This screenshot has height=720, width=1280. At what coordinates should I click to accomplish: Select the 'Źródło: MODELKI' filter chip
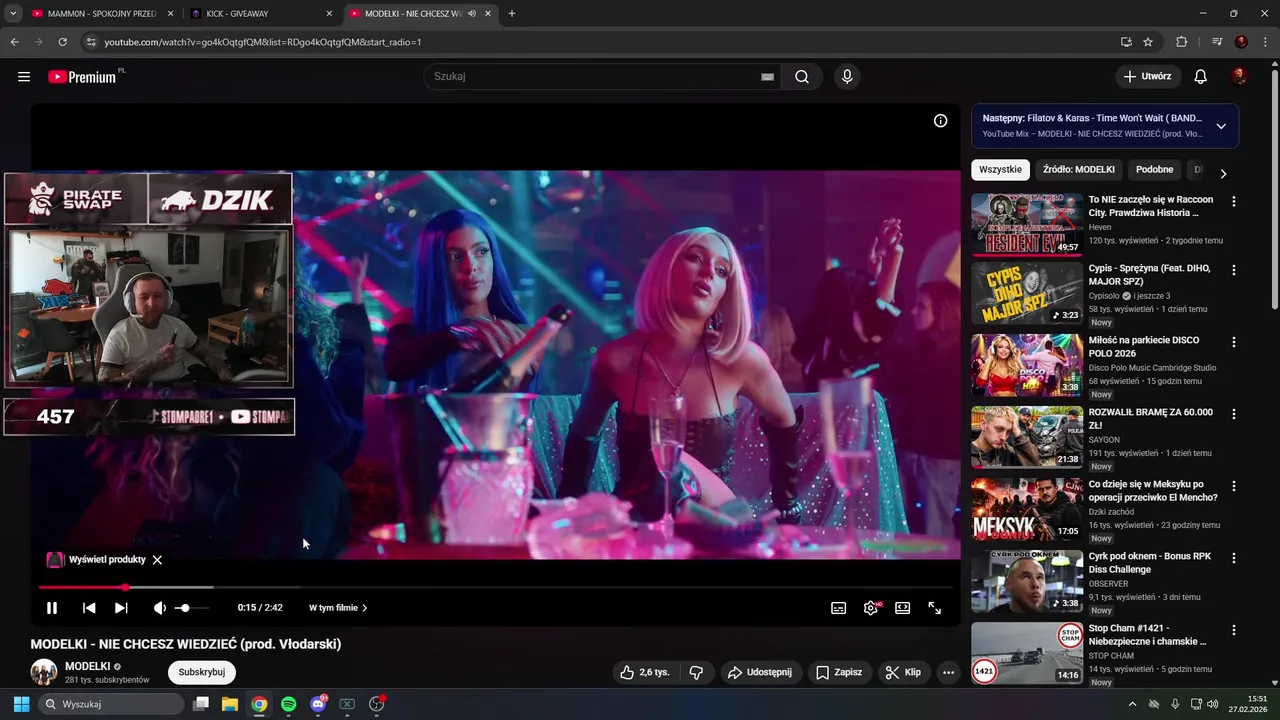tap(1078, 170)
